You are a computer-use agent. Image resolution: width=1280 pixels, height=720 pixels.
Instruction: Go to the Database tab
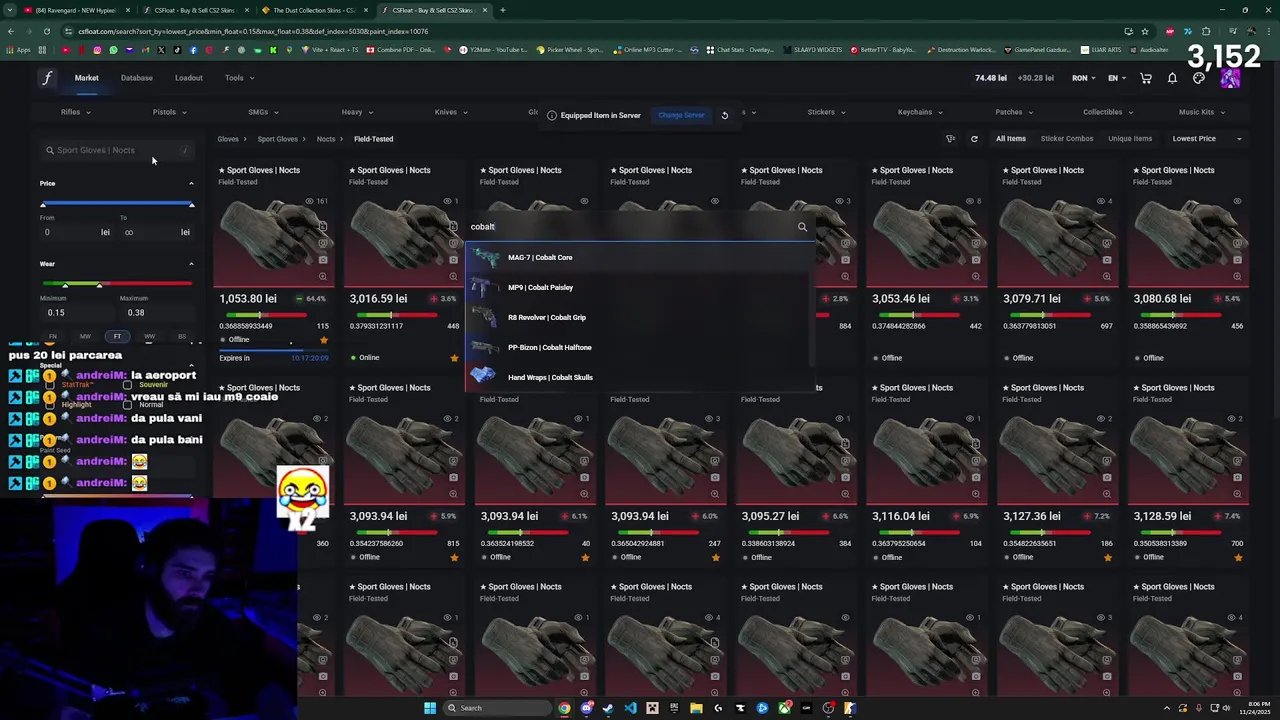pyautogui.click(x=137, y=78)
